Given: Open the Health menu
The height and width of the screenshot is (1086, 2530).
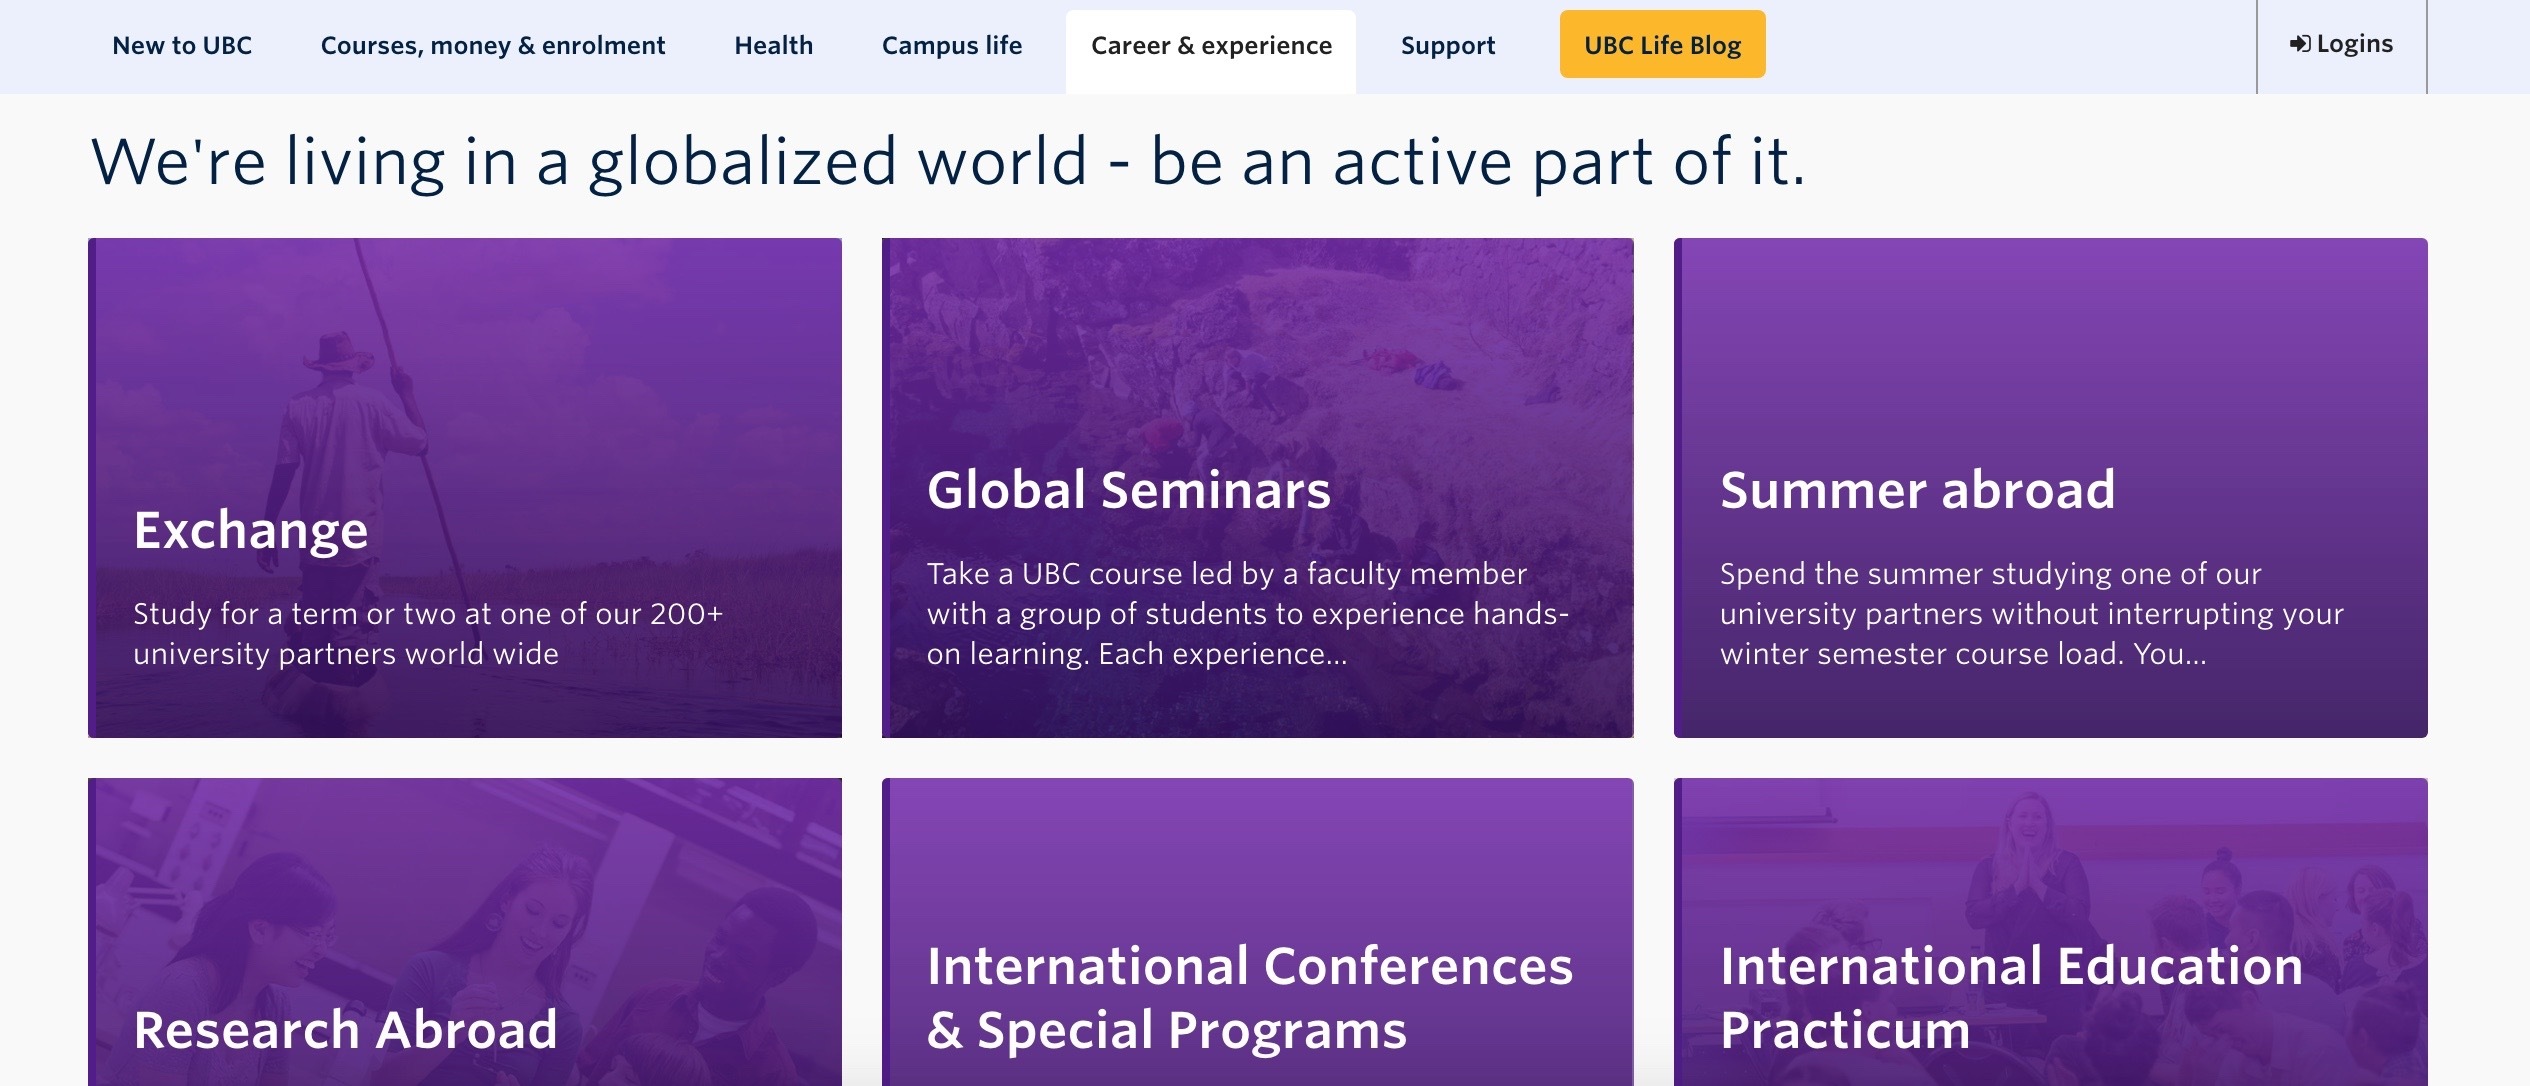Looking at the screenshot, I should [773, 46].
